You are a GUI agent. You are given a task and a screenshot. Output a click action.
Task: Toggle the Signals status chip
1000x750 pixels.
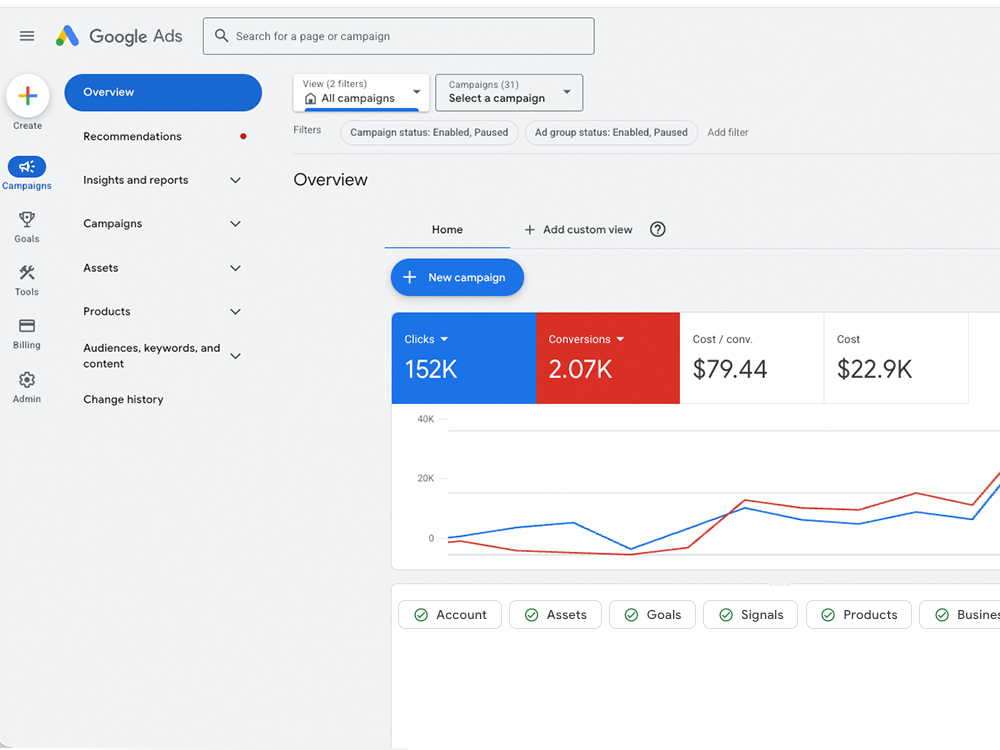pos(750,615)
